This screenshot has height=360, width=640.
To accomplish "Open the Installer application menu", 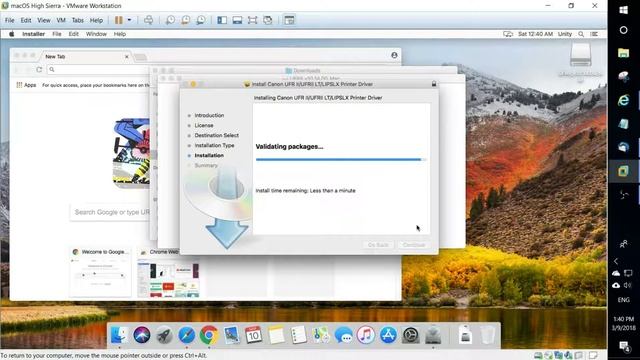I will (33, 34).
